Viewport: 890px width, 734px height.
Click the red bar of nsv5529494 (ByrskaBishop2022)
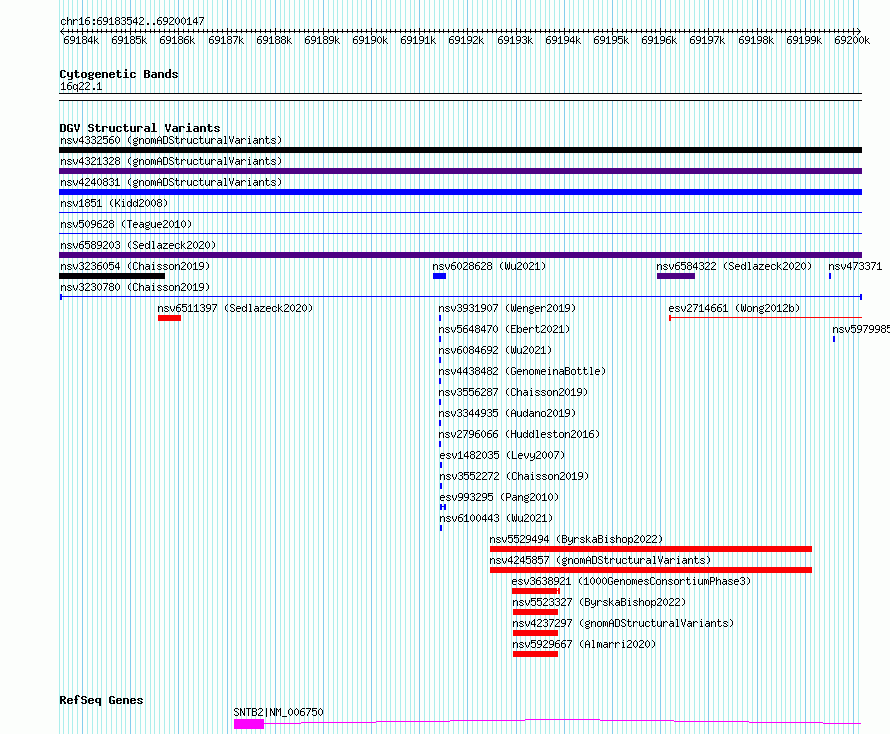click(651, 549)
